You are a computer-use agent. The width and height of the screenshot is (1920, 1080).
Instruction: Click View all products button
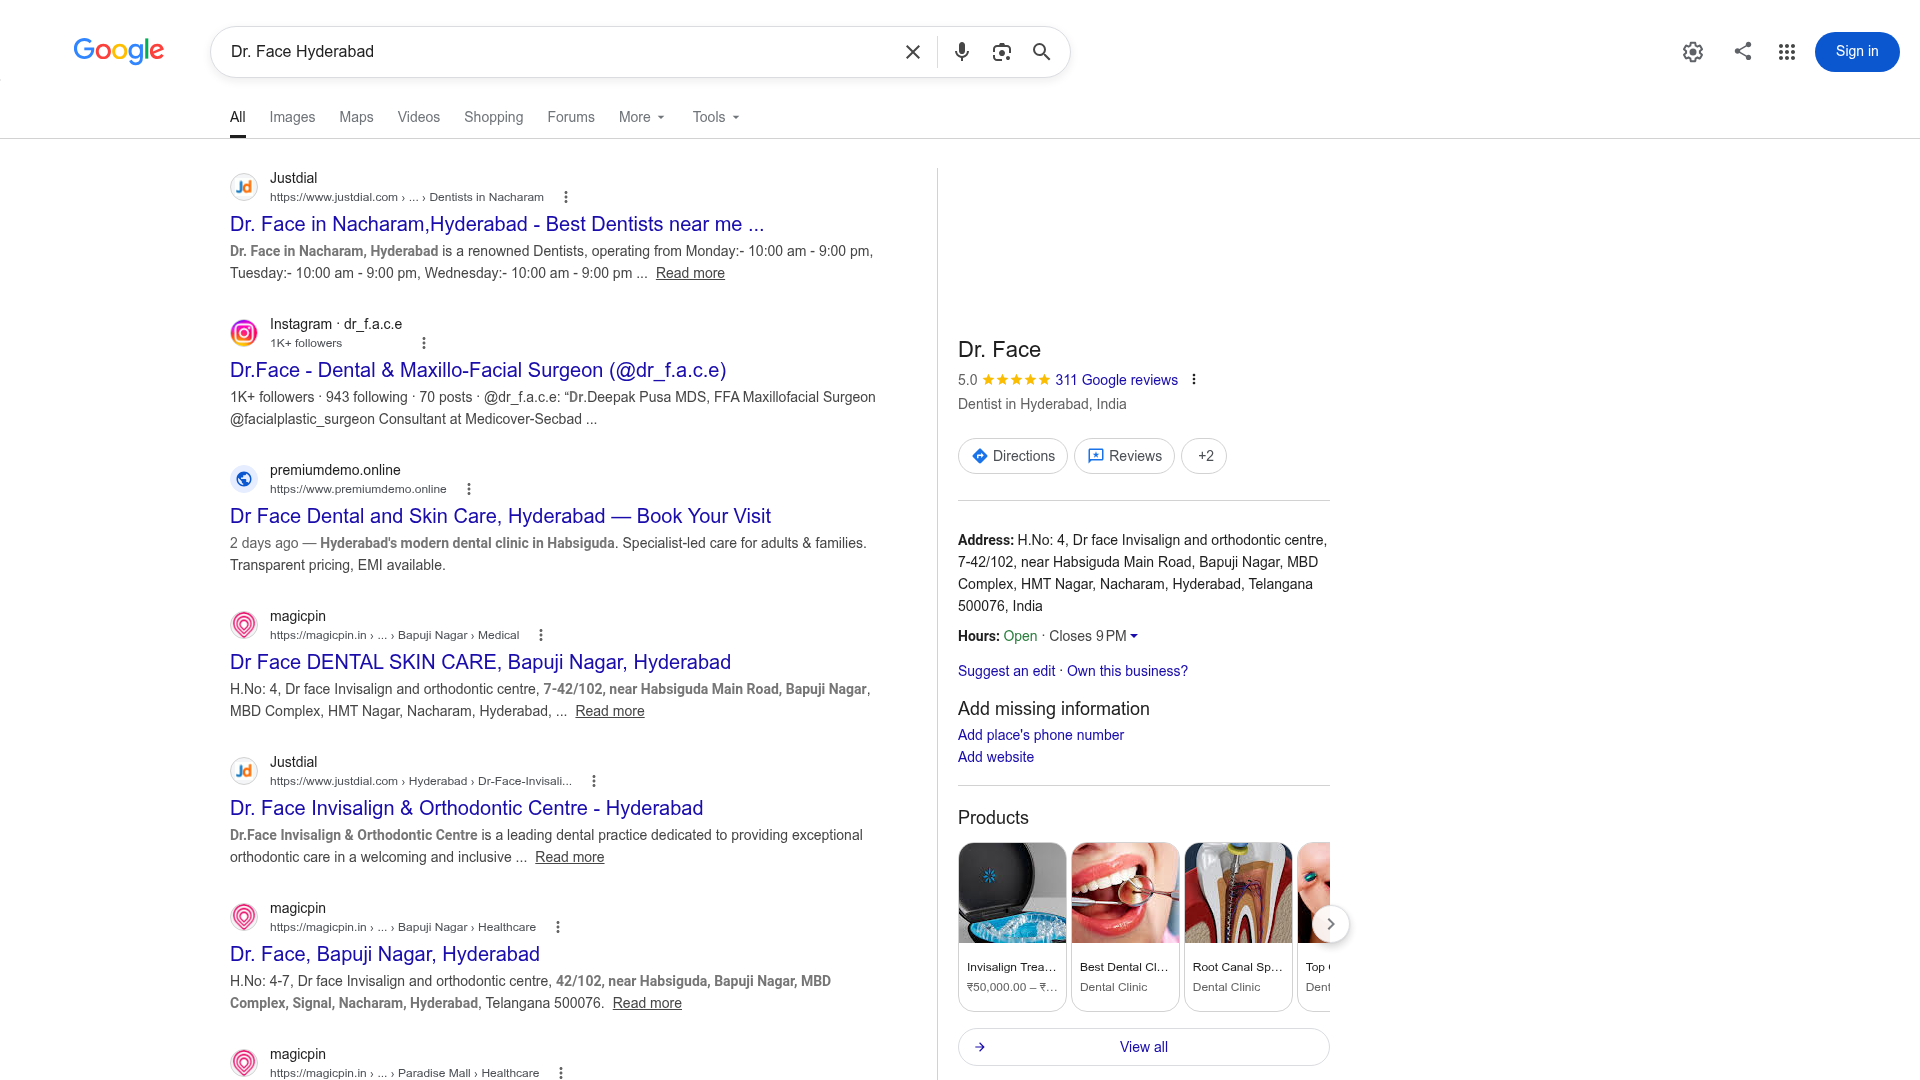click(1144, 1047)
